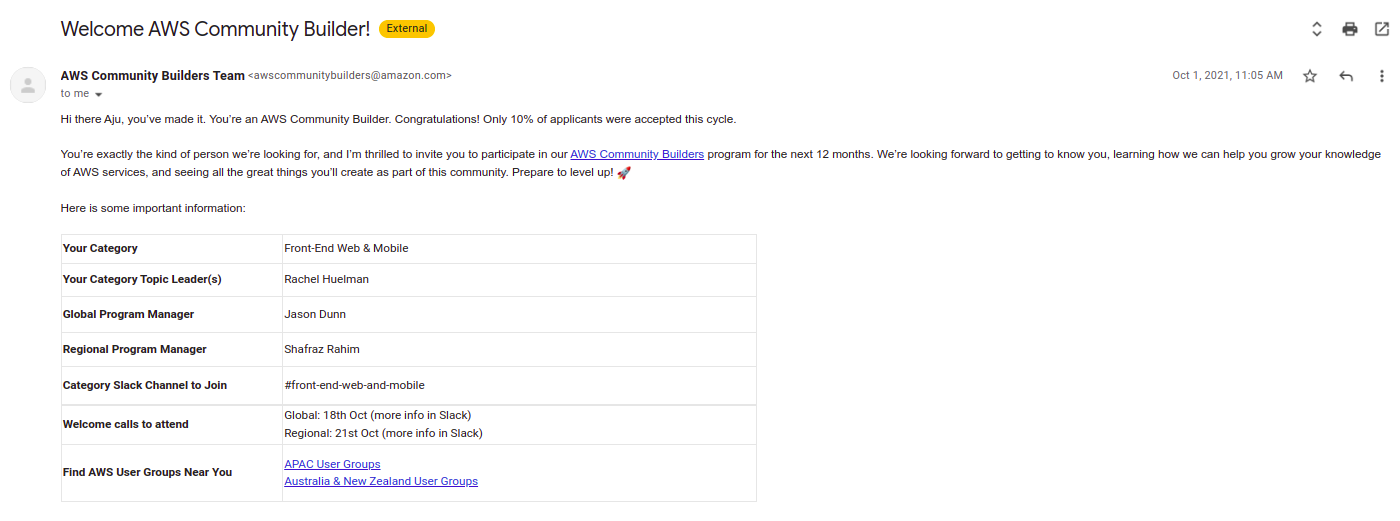
Task: Expand the "to me" recipient details
Action: [x=98, y=94]
